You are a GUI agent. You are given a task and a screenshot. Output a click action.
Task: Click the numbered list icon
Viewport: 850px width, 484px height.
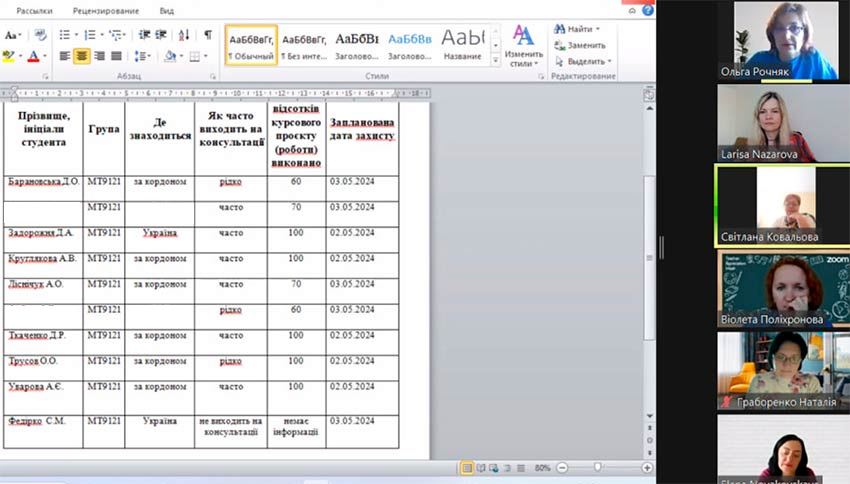click(90, 35)
